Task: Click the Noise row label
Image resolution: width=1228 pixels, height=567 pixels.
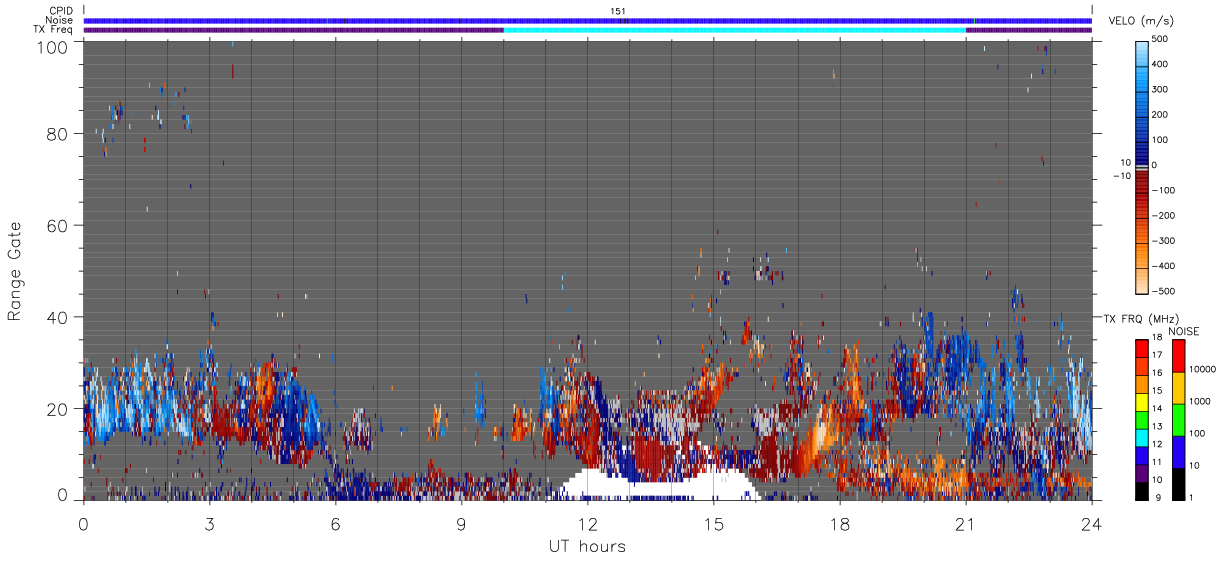Action: 59,20
